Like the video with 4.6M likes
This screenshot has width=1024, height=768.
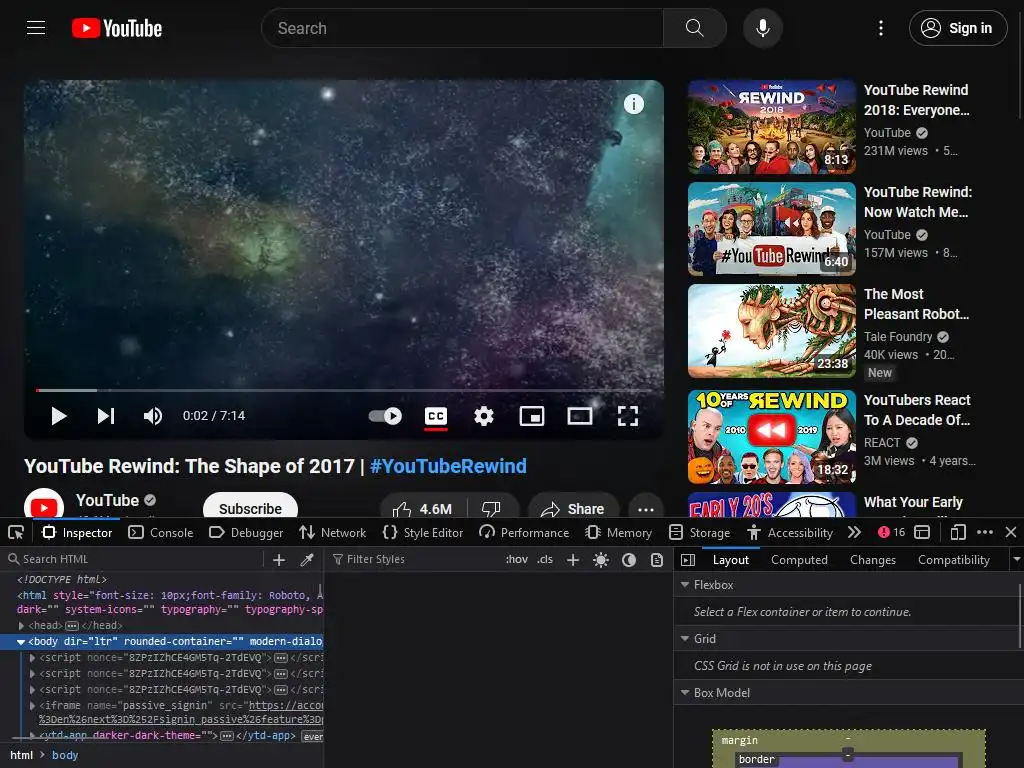coord(424,509)
